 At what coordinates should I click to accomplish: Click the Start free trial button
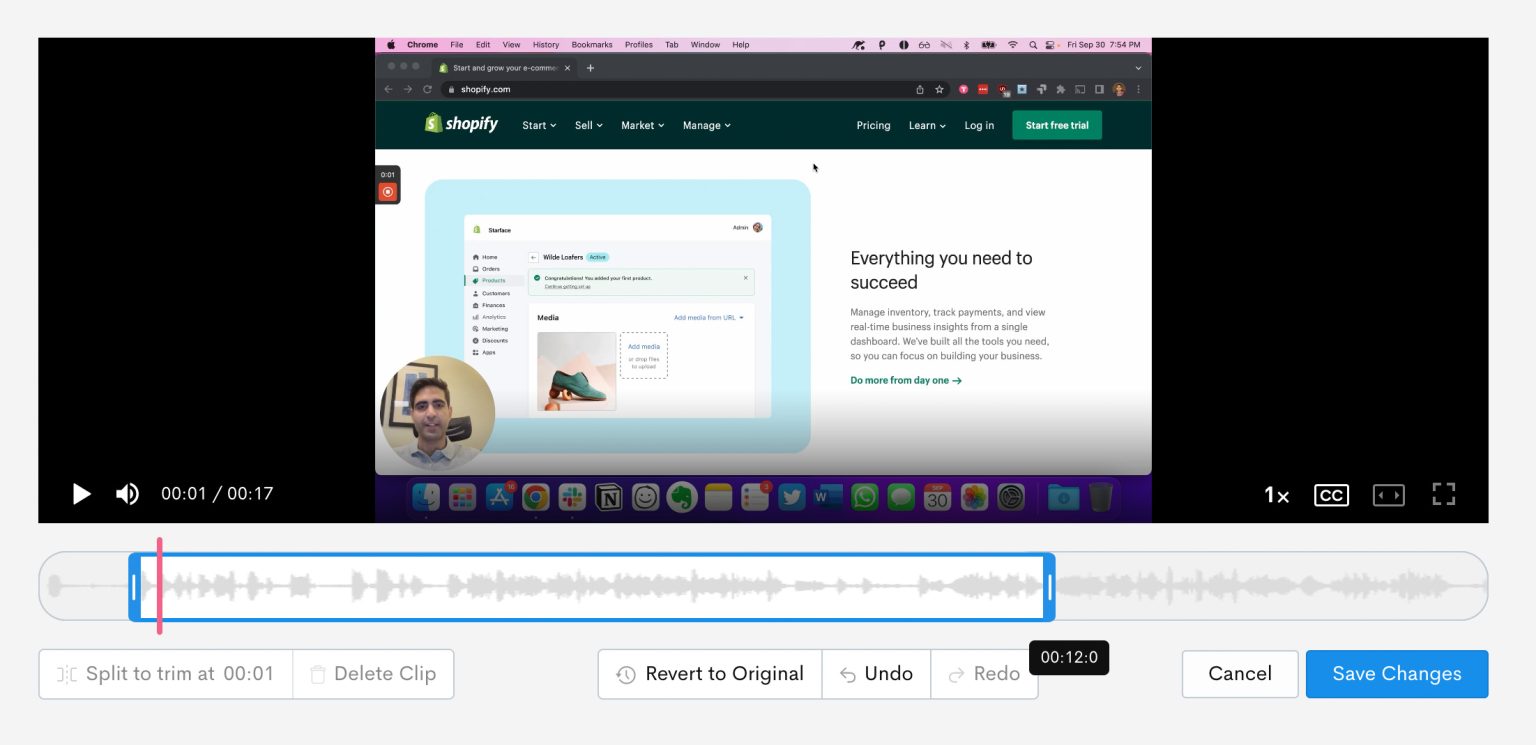[x=1056, y=125]
